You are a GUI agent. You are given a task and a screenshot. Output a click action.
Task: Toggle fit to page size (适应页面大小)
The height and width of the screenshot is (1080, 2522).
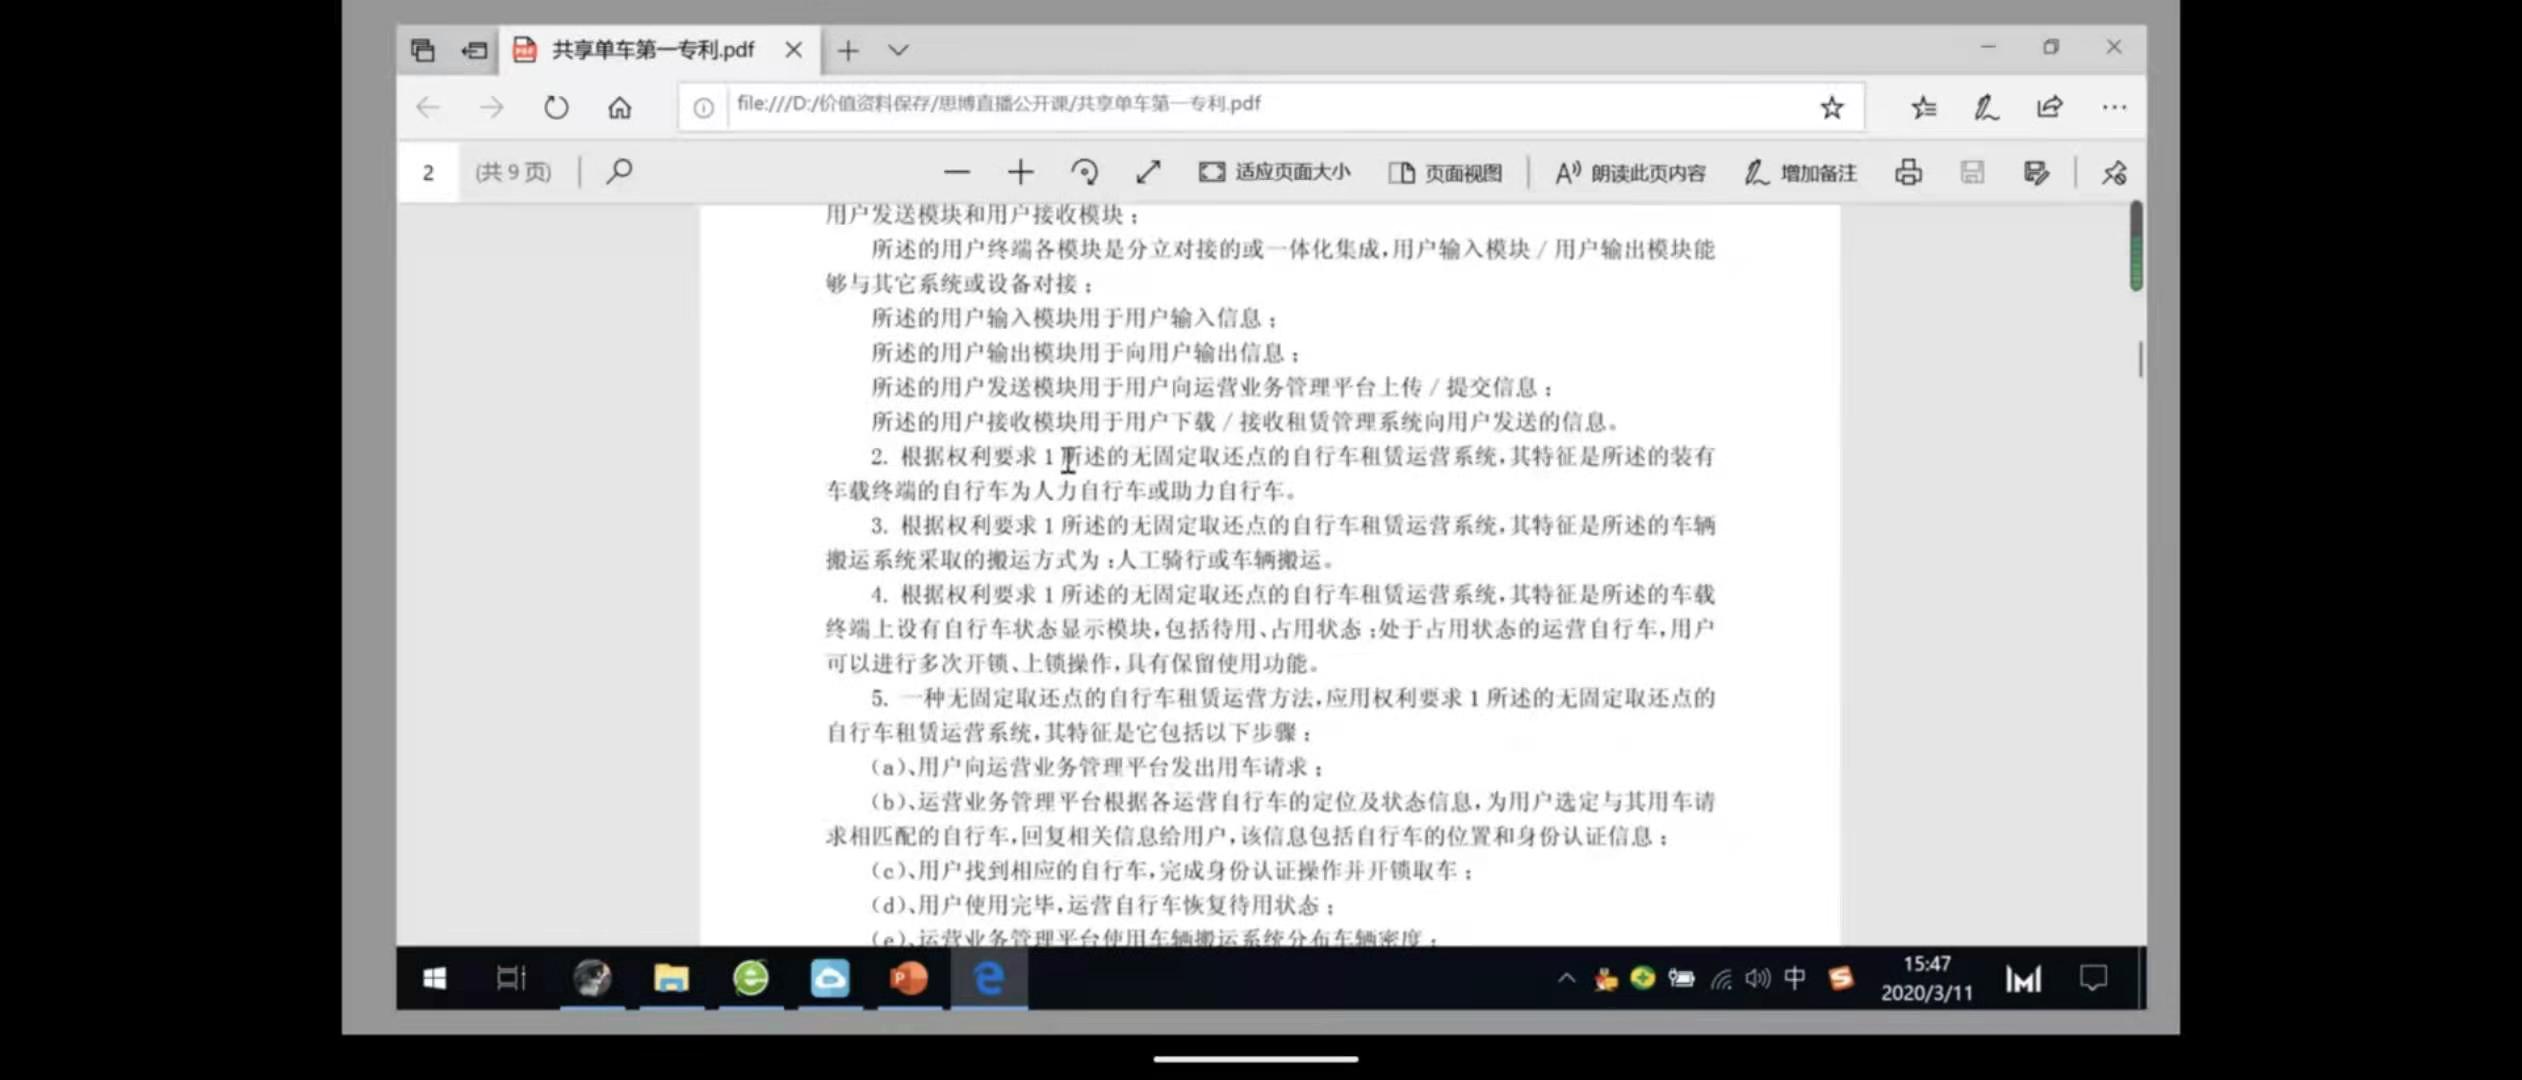click(1274, 173)
